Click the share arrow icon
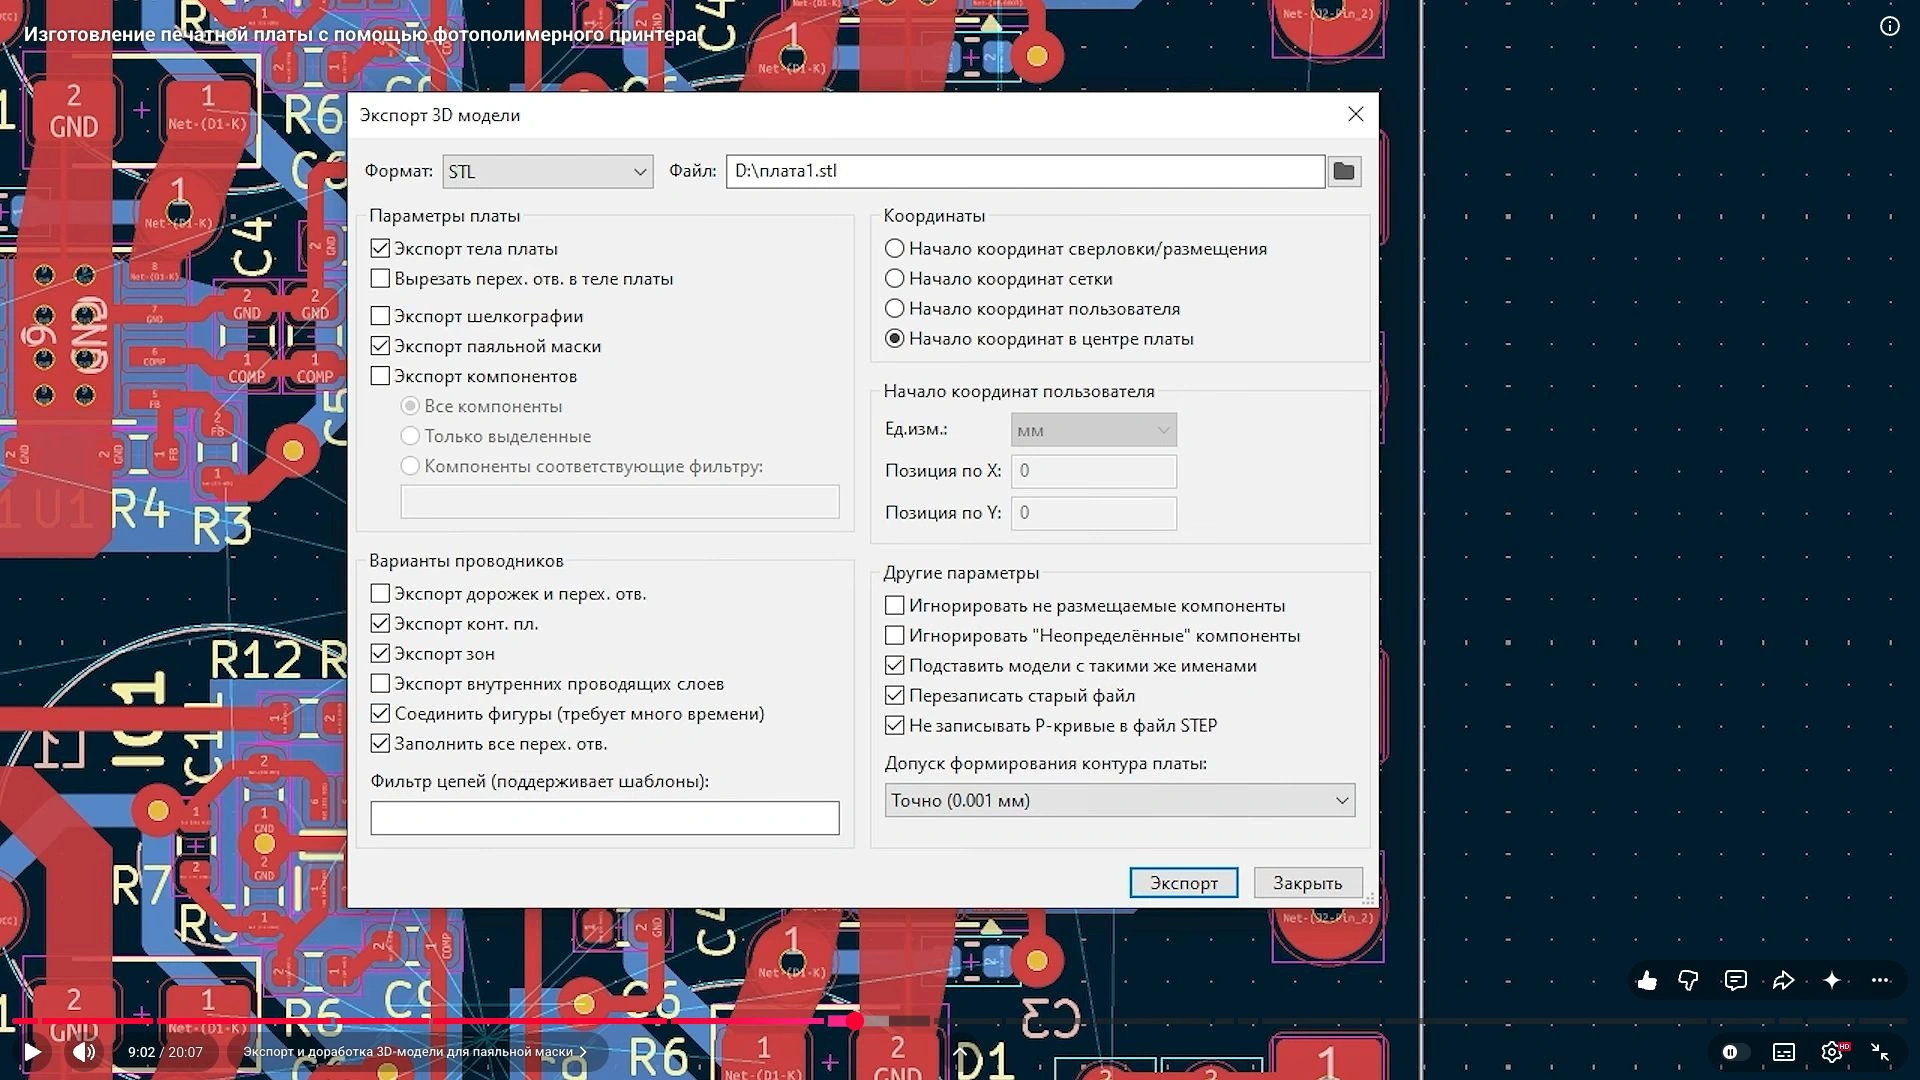The height and width of the screenshot is (1080, 1920). pos(1783,980)
